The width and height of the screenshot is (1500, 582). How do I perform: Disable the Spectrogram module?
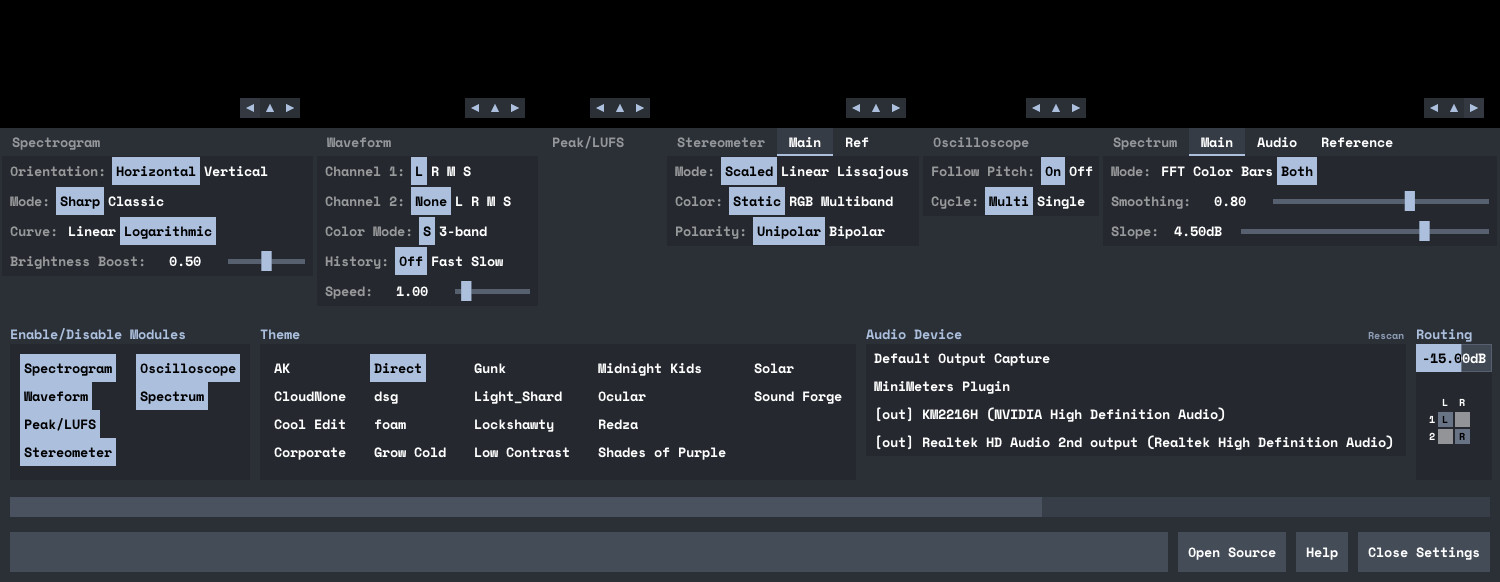point(68,368)
